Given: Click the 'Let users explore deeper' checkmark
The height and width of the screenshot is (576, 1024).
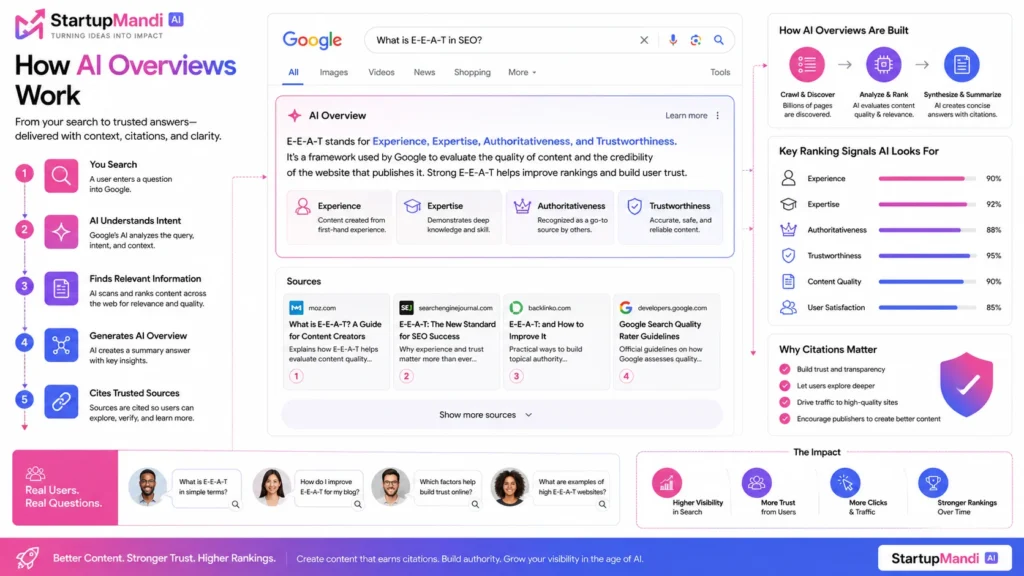Looking at the screenshot, I should pyautogui.click(x=785, y=386).
